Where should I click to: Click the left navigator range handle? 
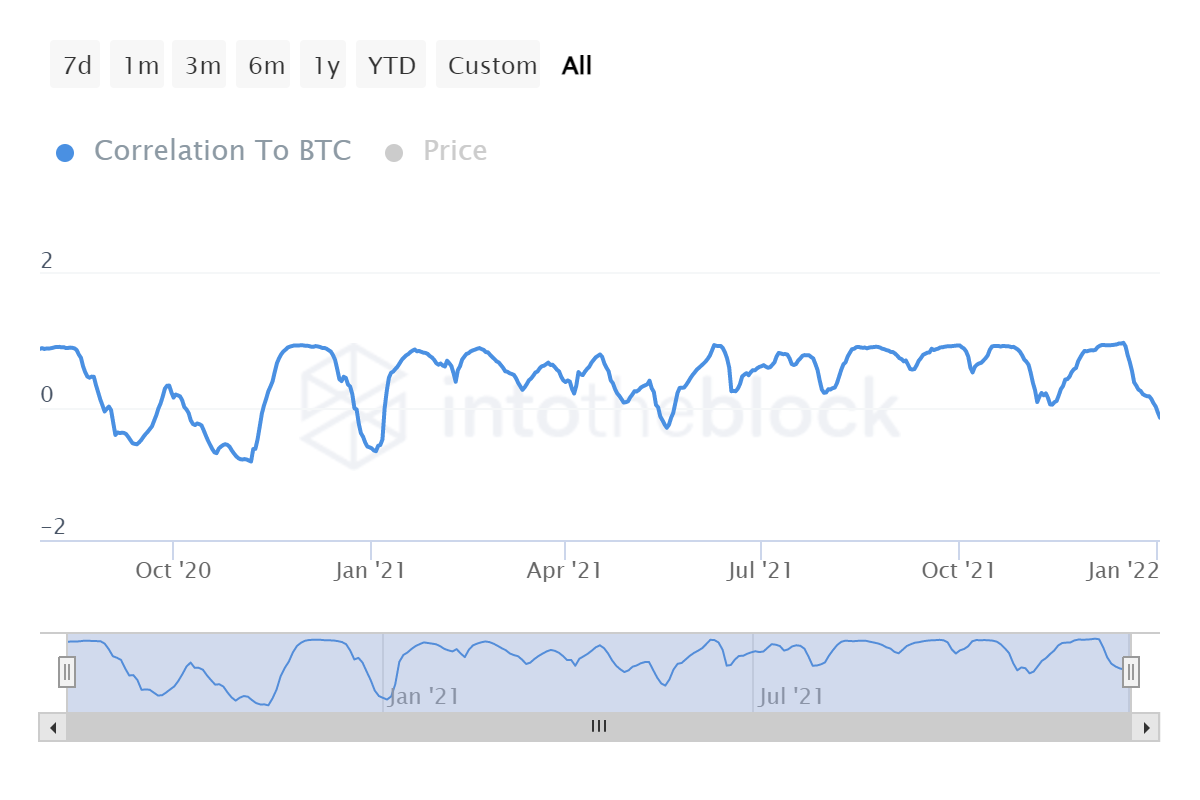[67, 672]
